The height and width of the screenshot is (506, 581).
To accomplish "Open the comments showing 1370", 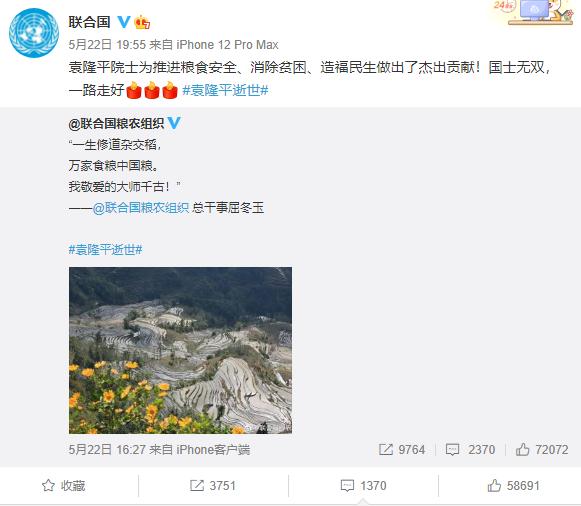I will (x=363, y=486).
